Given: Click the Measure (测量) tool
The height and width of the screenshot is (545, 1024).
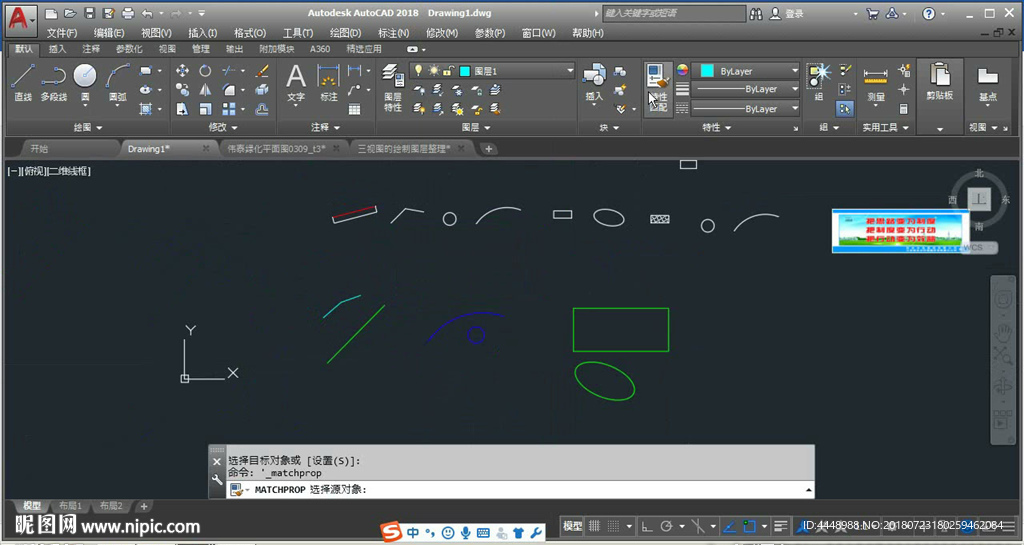Looking at the screenshot, I should (x=875, y=84).
